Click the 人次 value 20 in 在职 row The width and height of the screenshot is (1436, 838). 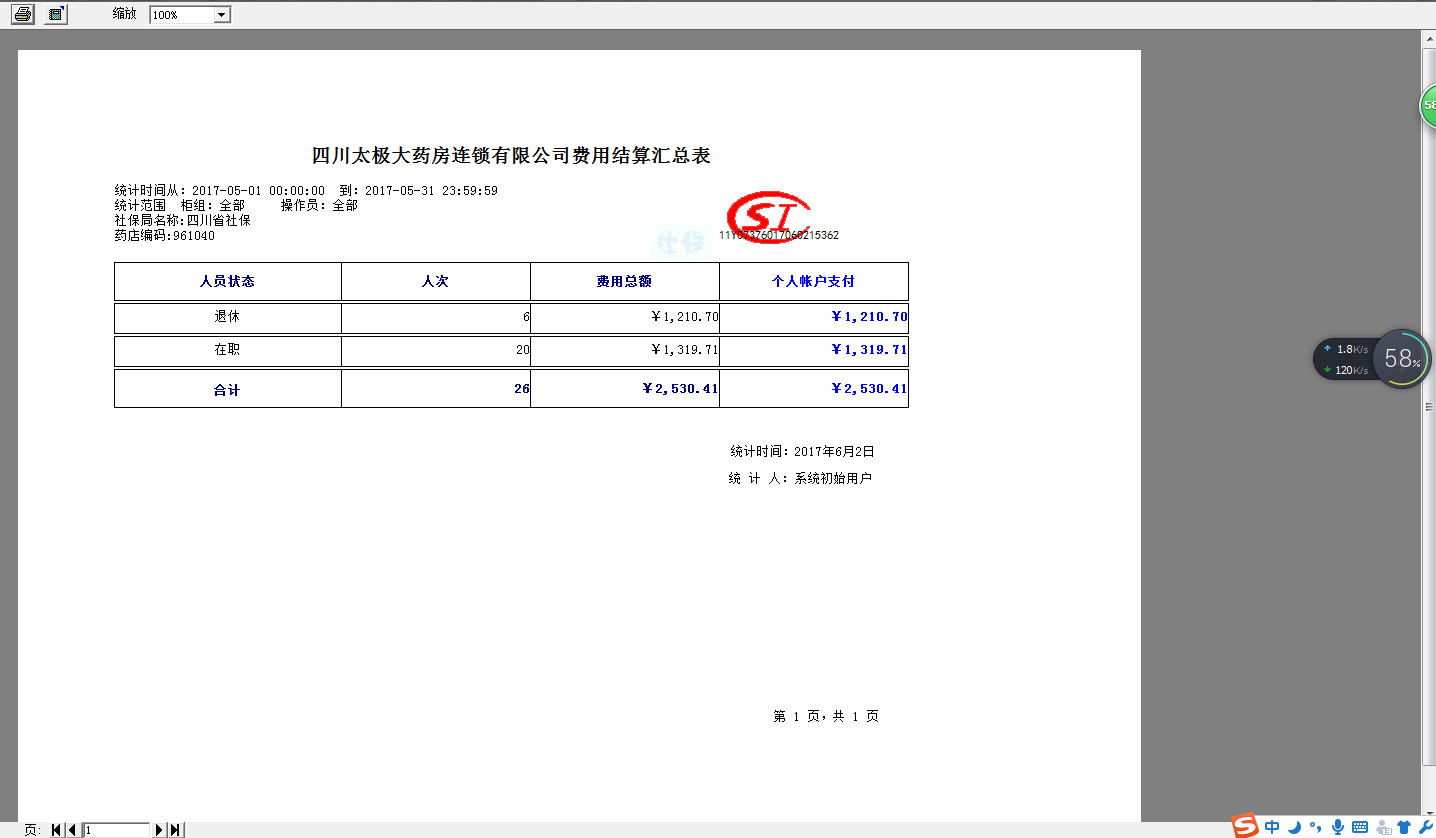(x=436, y=350)
